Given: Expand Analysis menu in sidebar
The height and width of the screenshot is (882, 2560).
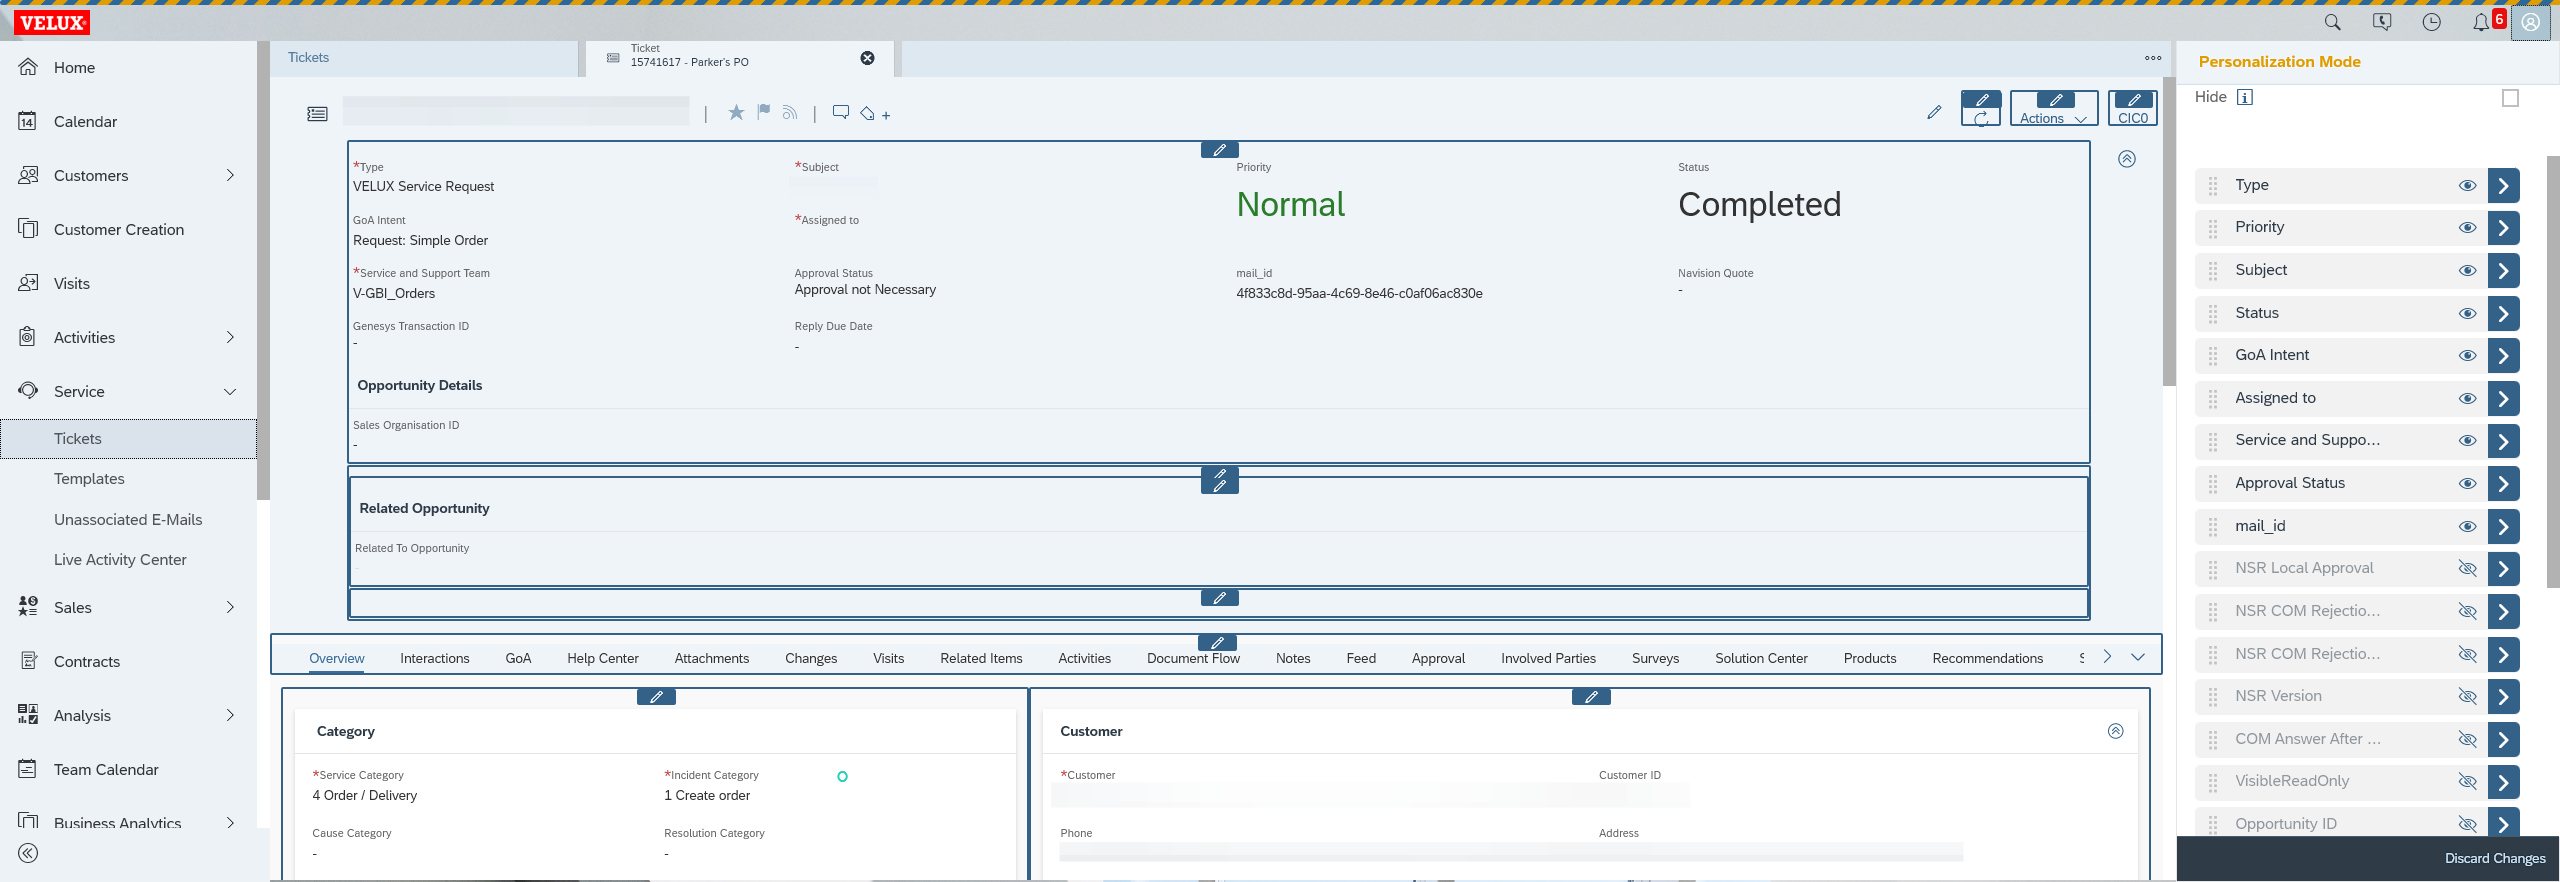Looking at the screenshot, I should point(230,715).
